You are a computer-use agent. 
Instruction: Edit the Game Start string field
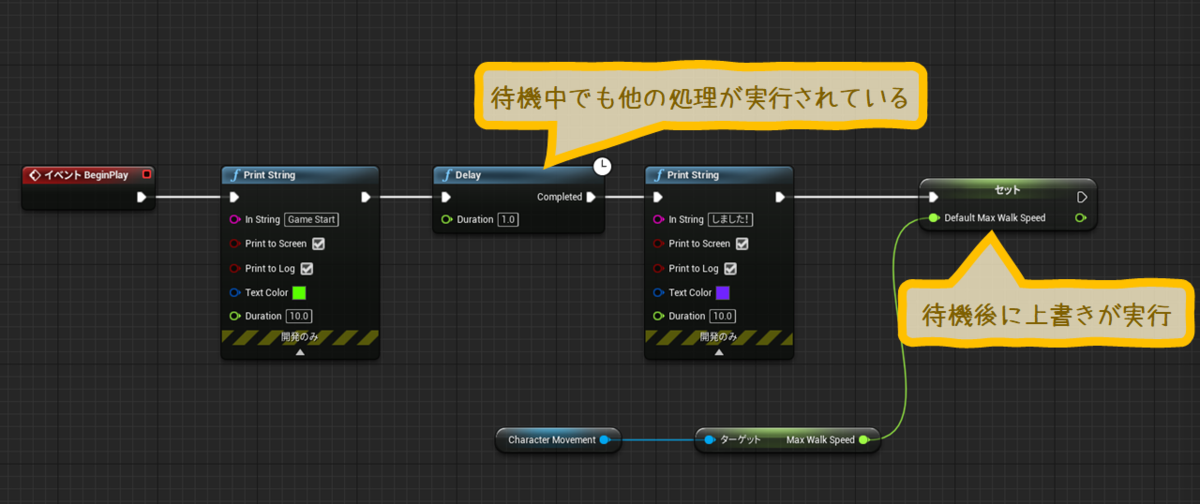312,219
